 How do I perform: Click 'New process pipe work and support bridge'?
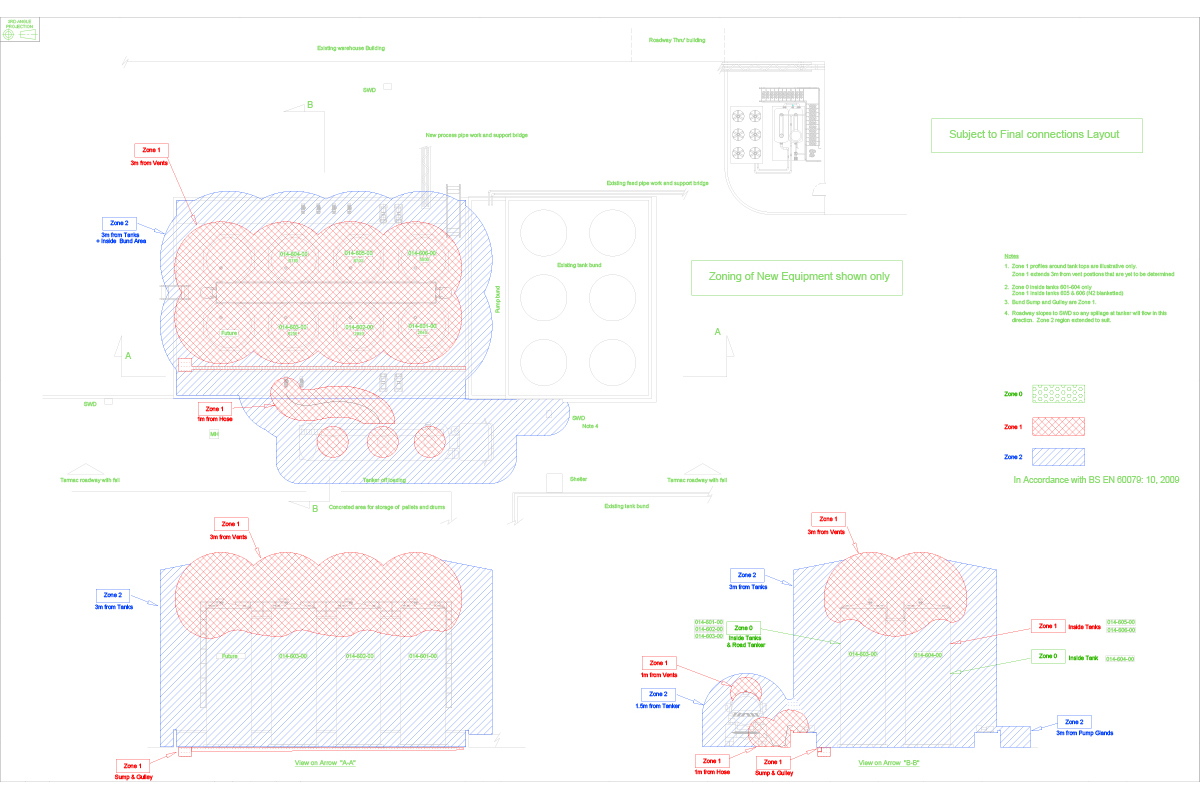click(476, 134)
